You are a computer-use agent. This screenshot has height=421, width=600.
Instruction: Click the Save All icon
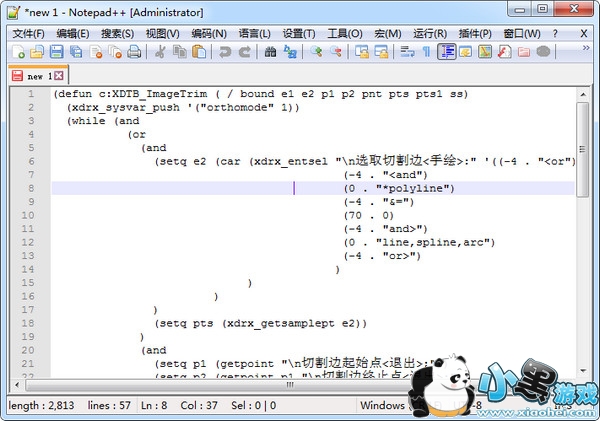[x=76, y=51]
